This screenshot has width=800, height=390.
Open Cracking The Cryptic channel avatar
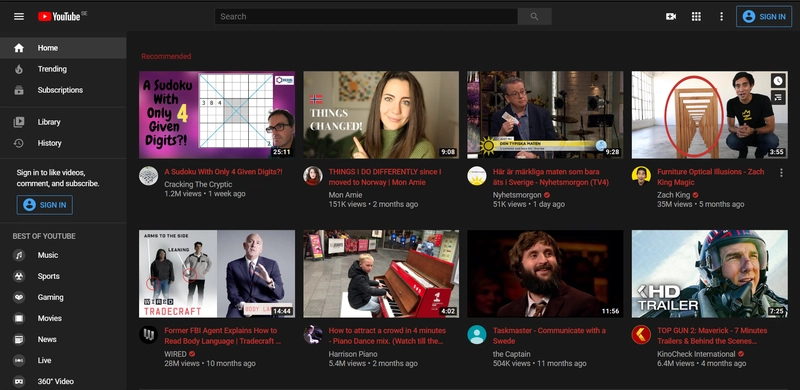point(148,176)
